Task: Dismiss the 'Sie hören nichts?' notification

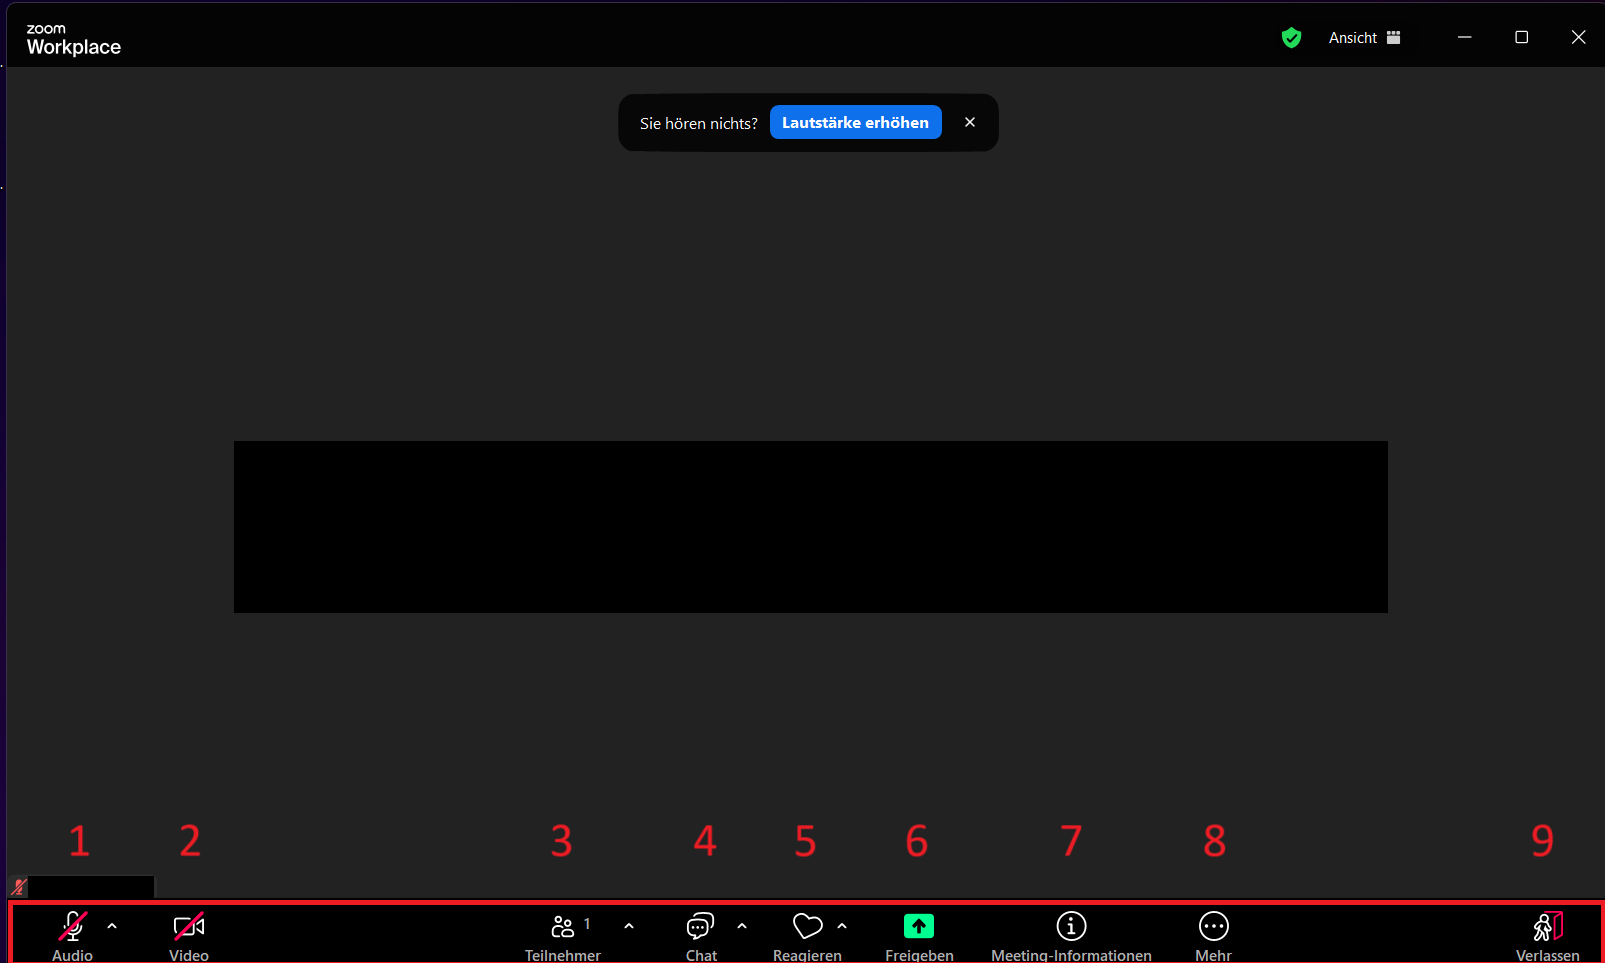Action: tap(970, 122)
